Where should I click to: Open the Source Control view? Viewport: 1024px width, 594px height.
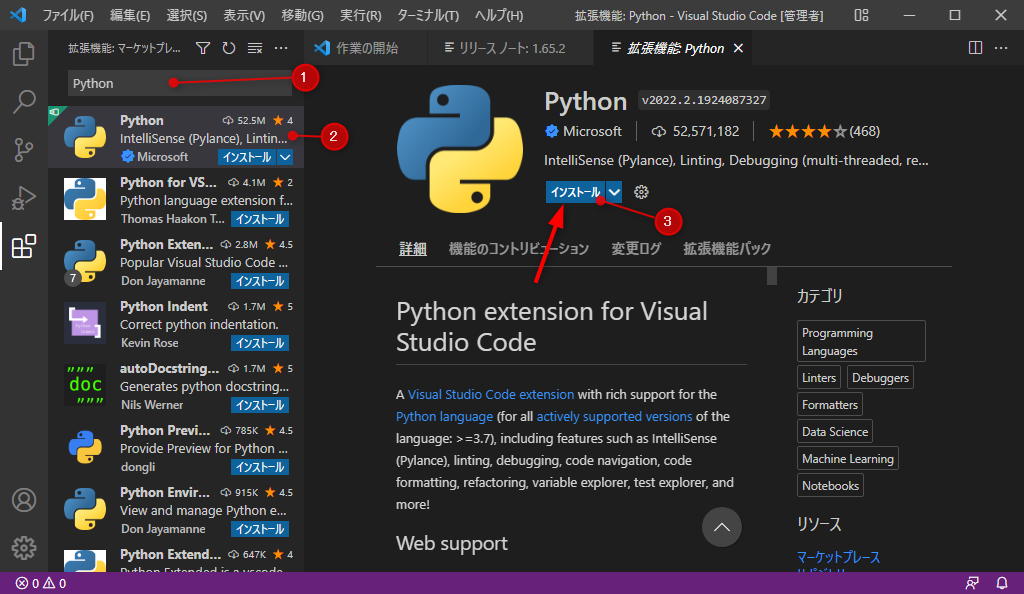point(24,149)
